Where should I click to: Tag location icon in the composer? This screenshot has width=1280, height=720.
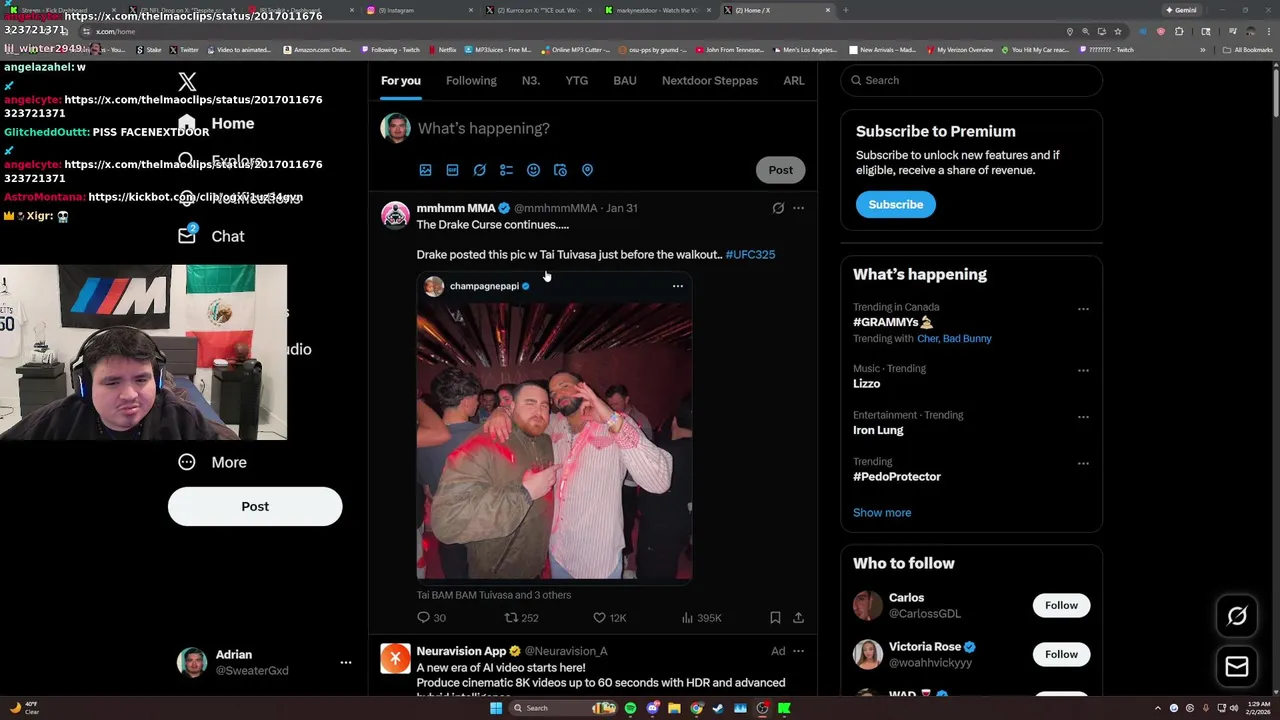point(587,170)
